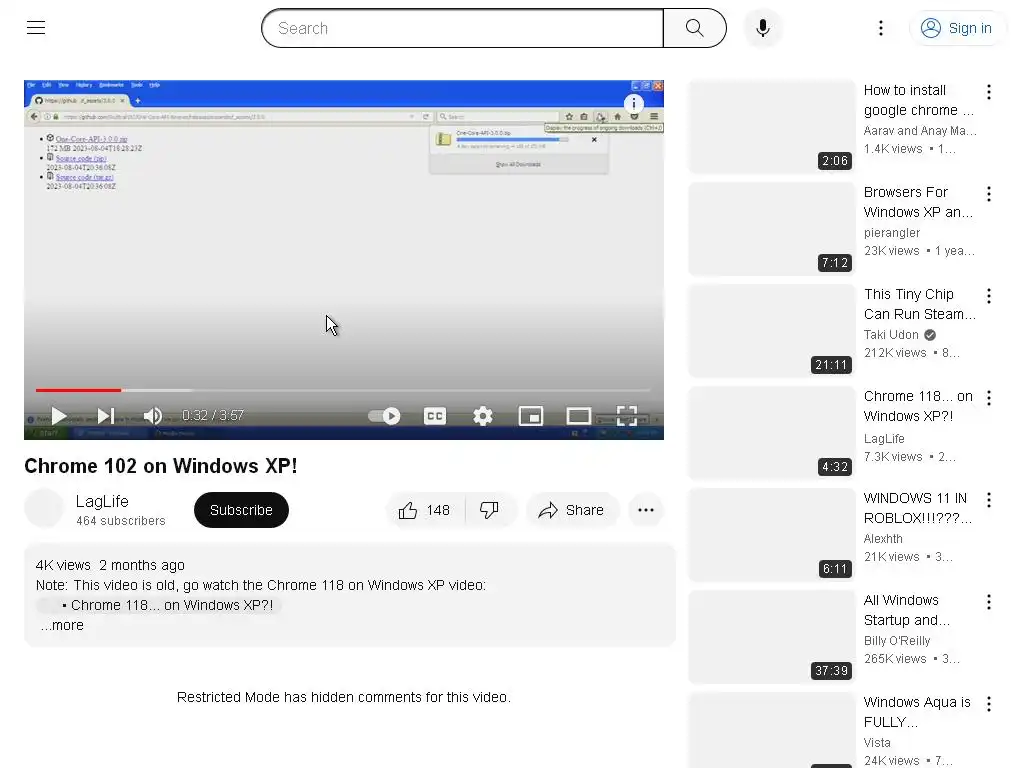The image size is (1024, 768).
Task: Skip to next video
Action: 106,416
